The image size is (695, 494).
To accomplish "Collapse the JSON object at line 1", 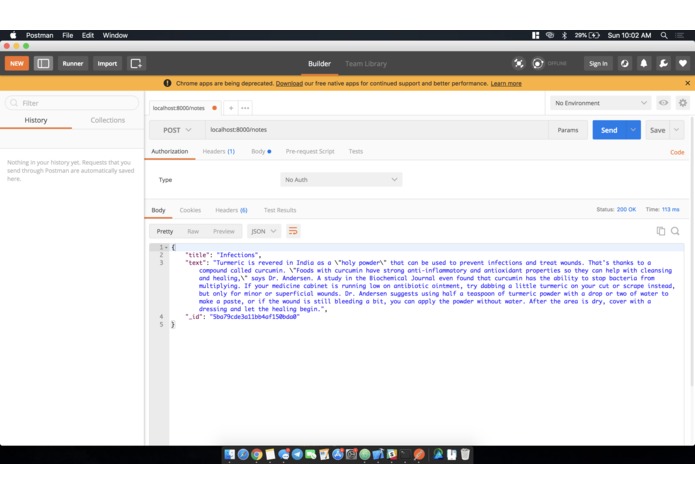I will pos(167,247).
